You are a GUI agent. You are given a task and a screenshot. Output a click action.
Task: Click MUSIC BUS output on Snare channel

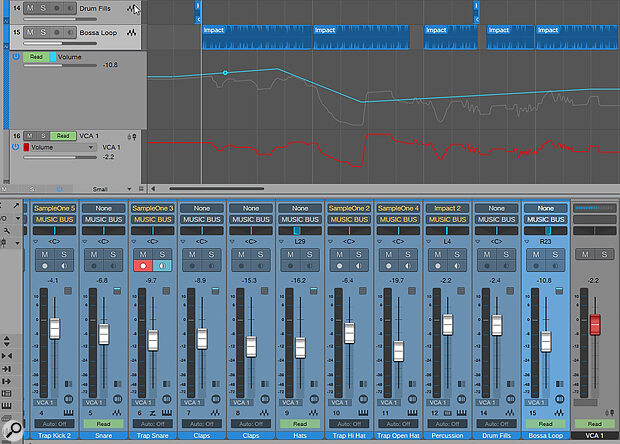tap(103, 218)
